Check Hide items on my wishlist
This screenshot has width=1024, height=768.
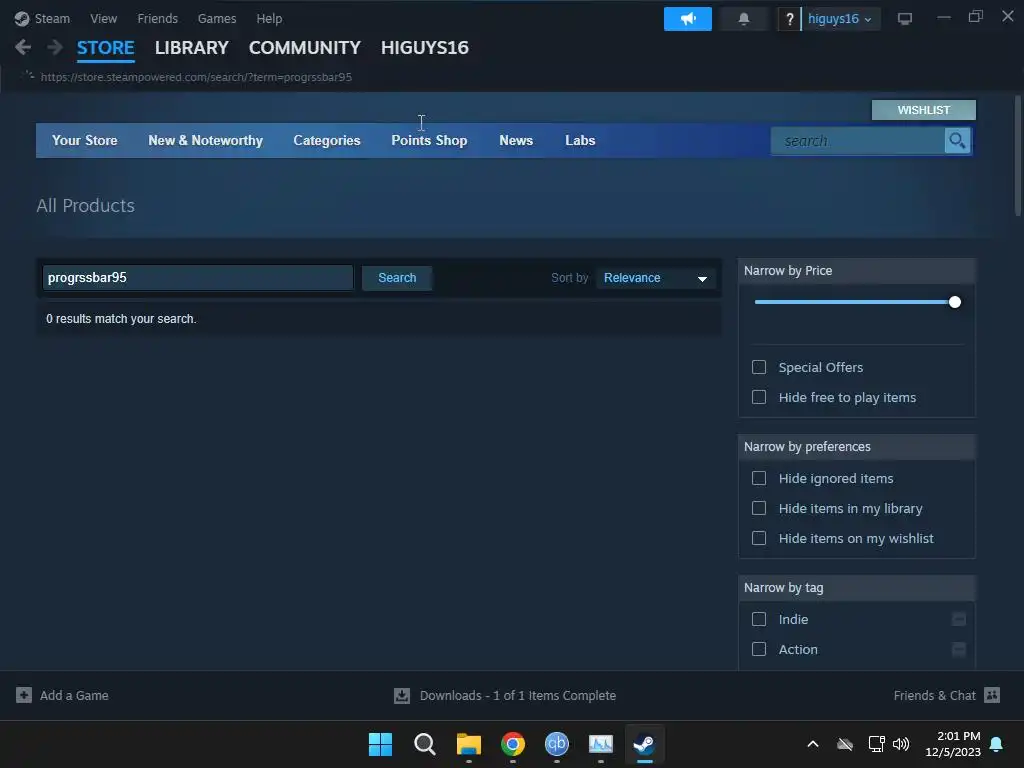[759, 538]
